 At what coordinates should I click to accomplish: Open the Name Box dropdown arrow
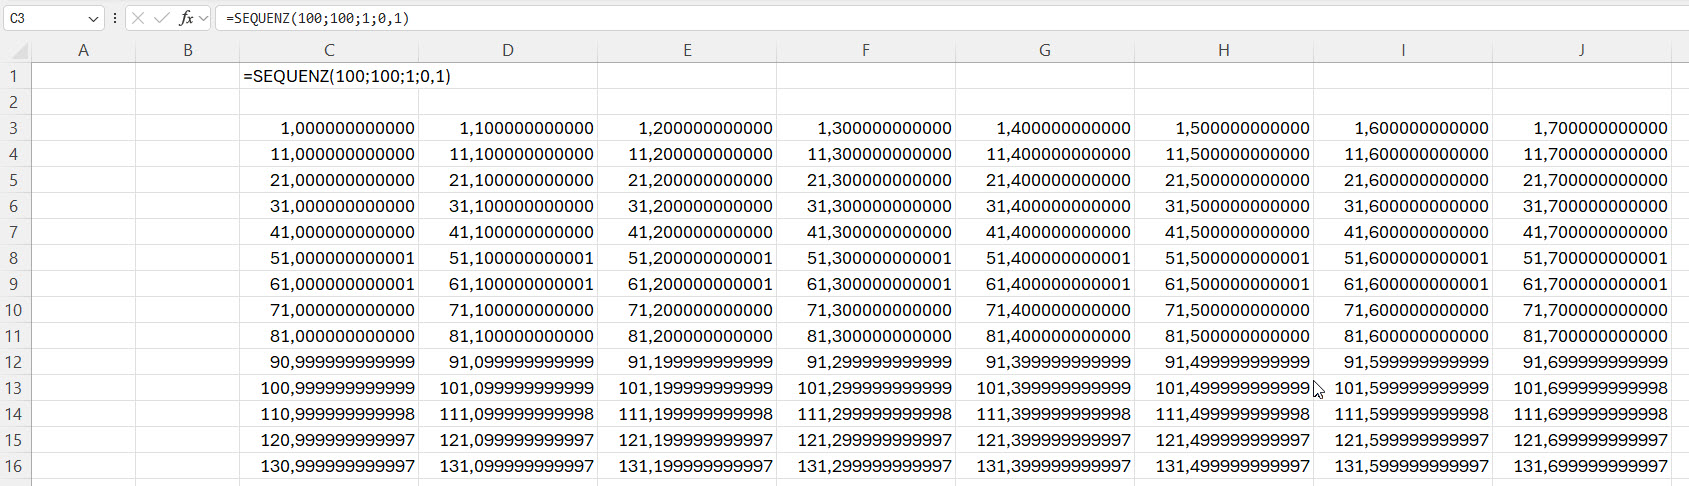93,18
